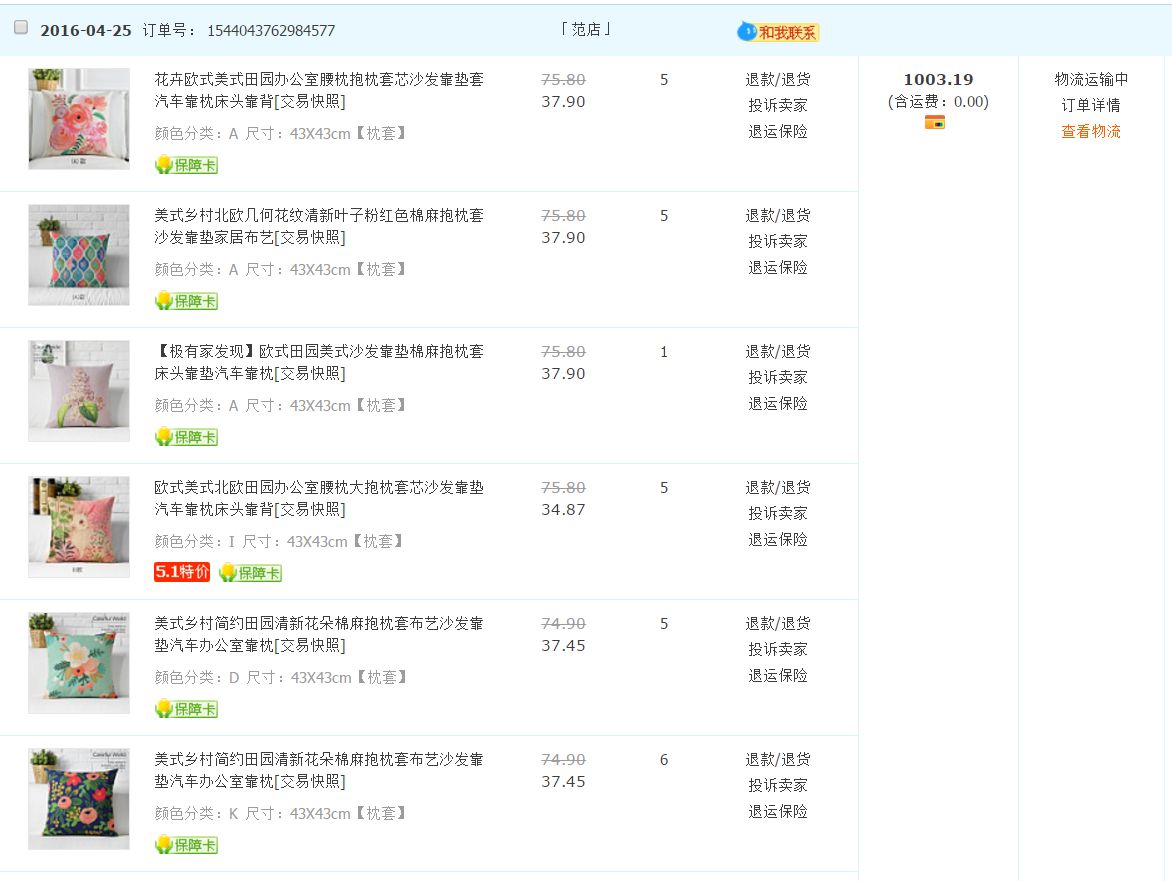
Task: Open 美式乡村北欧几何花纹 item title
Action: point(319,226)
